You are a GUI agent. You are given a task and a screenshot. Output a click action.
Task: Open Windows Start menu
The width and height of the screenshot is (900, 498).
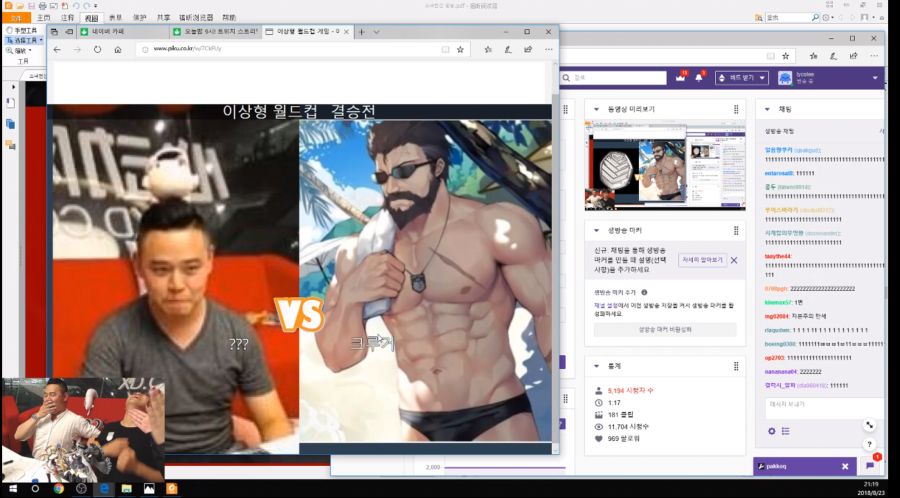click(x=12, y=489)
